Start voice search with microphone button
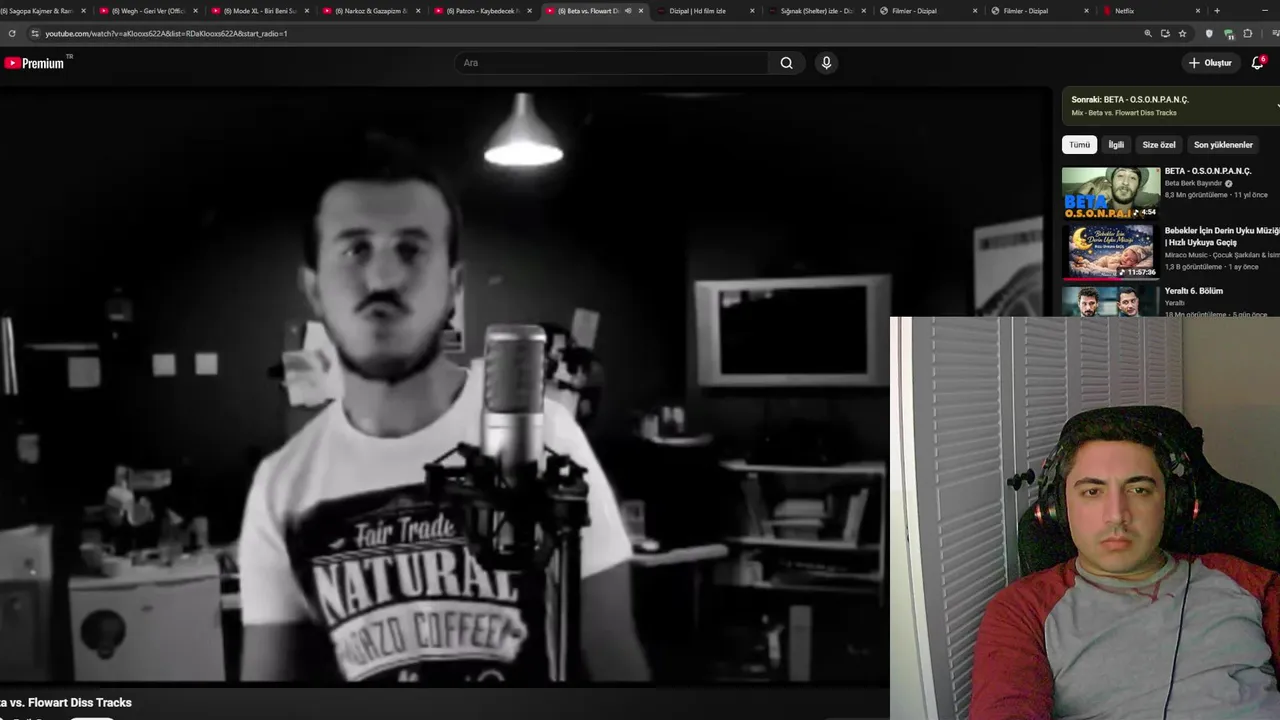The width and height of the screenshot is (1280, 720). tap(826, 63)
